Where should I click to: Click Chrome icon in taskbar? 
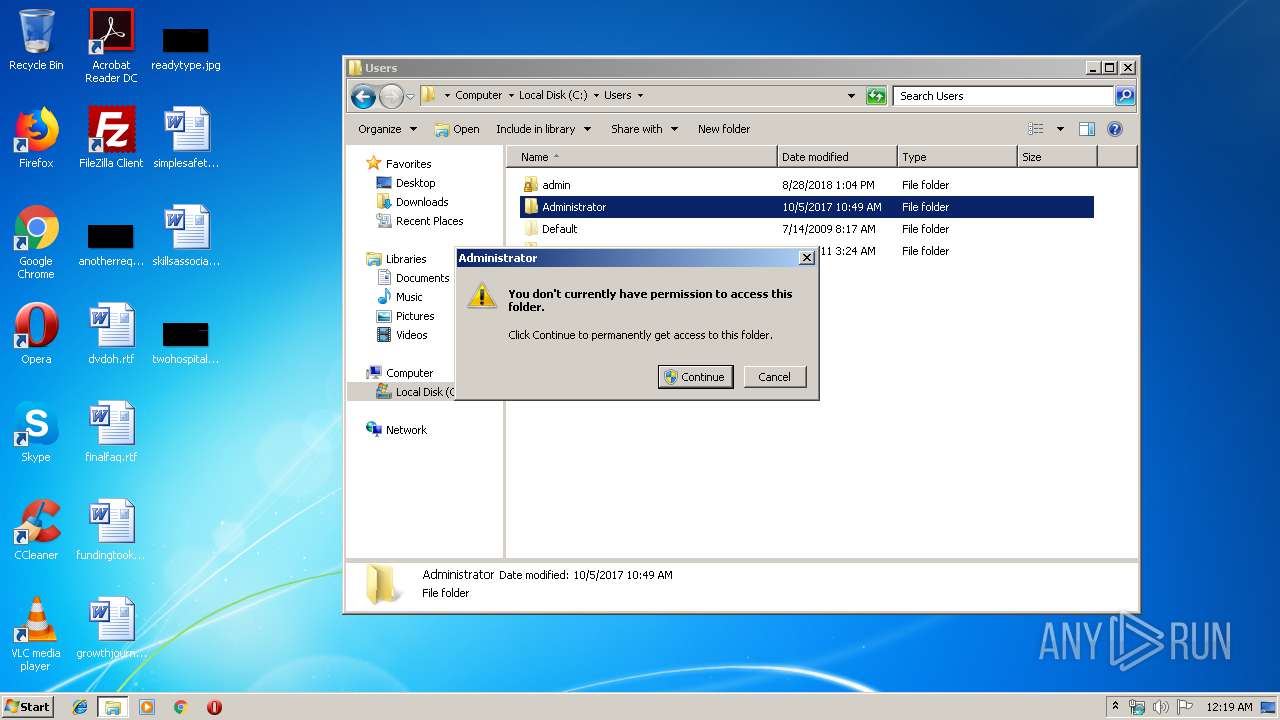(x=180, y=707)
